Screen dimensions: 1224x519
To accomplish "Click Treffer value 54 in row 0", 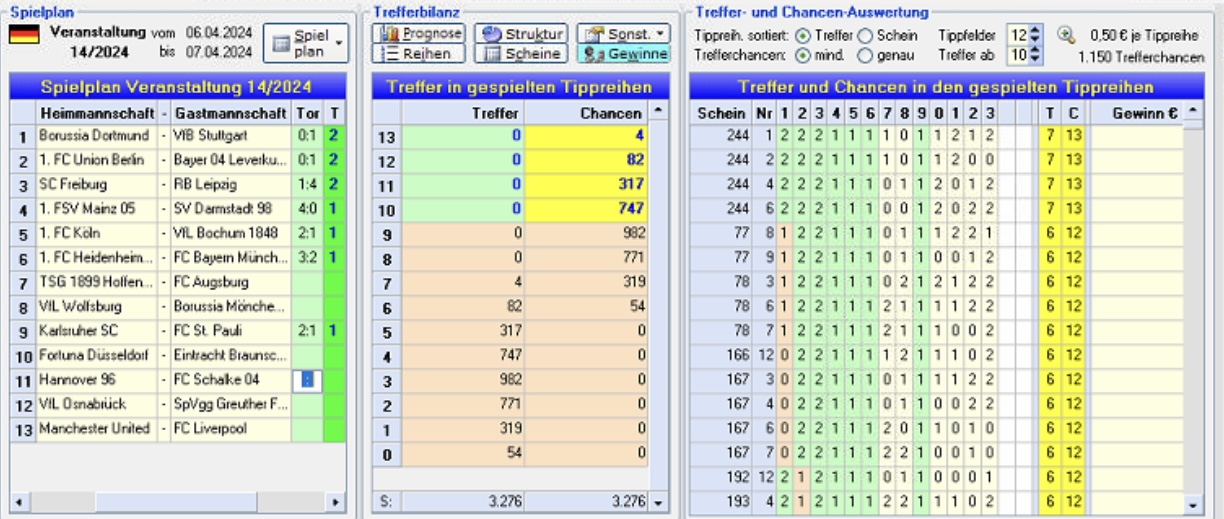I will click(x=461, y=453).
